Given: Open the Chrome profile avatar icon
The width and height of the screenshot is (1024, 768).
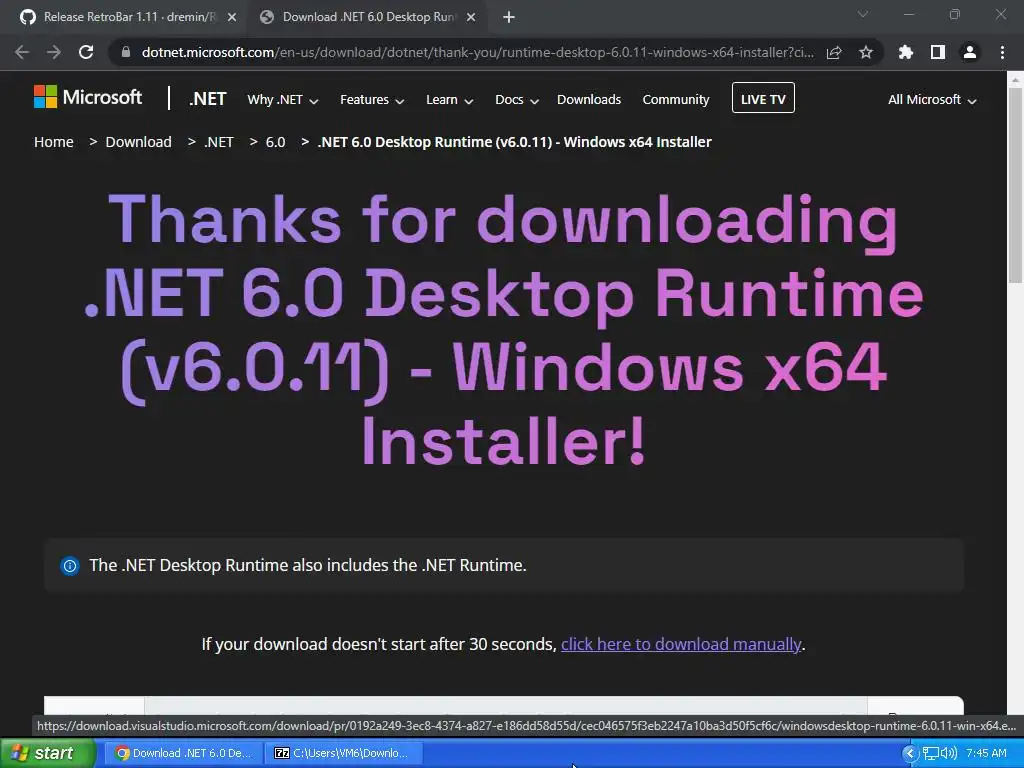Looking at the screenshot, I should 970,52.
